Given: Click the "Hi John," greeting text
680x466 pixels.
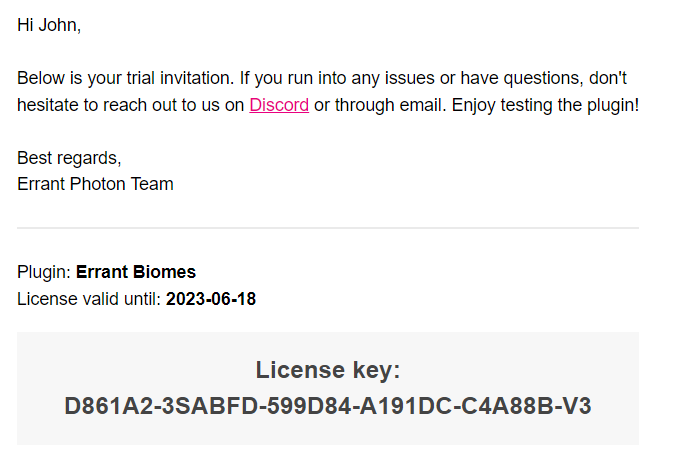Looking at the screenshot, I should tap(49, 26).
